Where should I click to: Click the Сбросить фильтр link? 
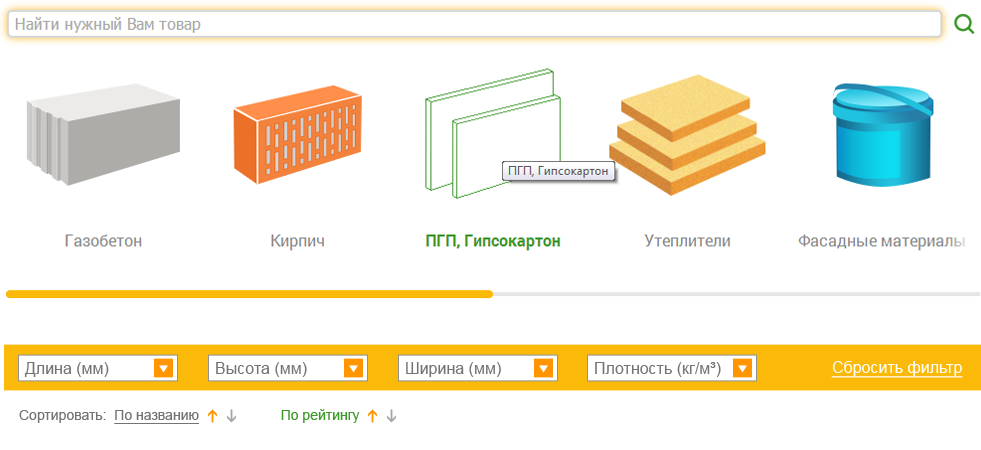[897, 368]
